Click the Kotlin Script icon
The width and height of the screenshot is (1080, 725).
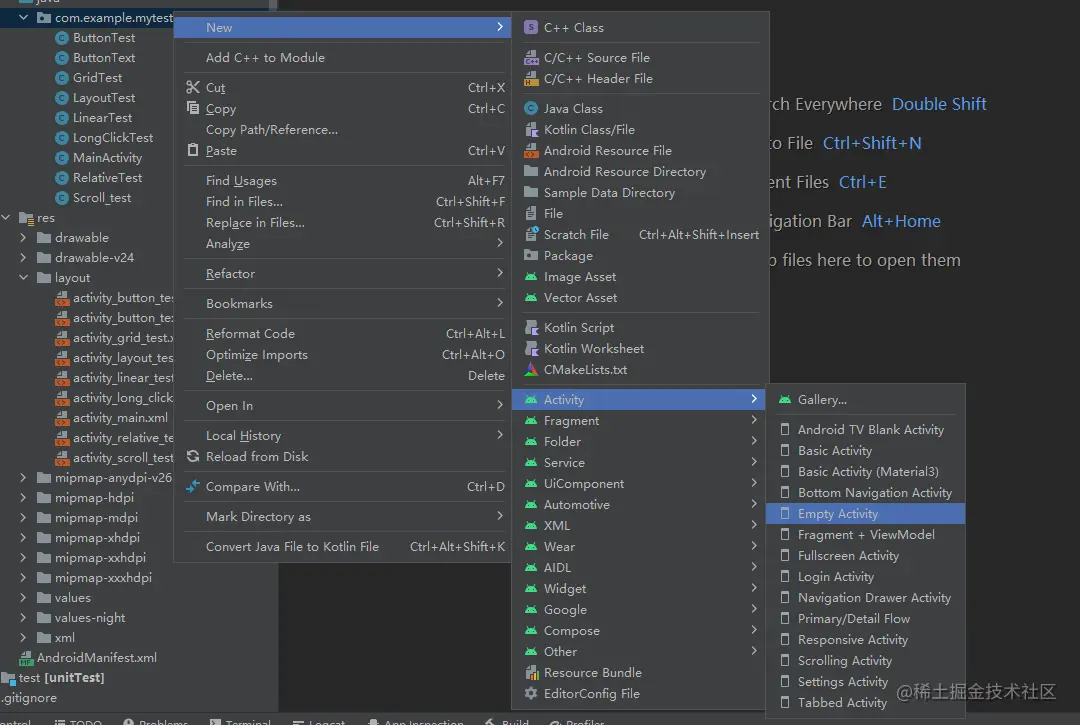(530, 327)
